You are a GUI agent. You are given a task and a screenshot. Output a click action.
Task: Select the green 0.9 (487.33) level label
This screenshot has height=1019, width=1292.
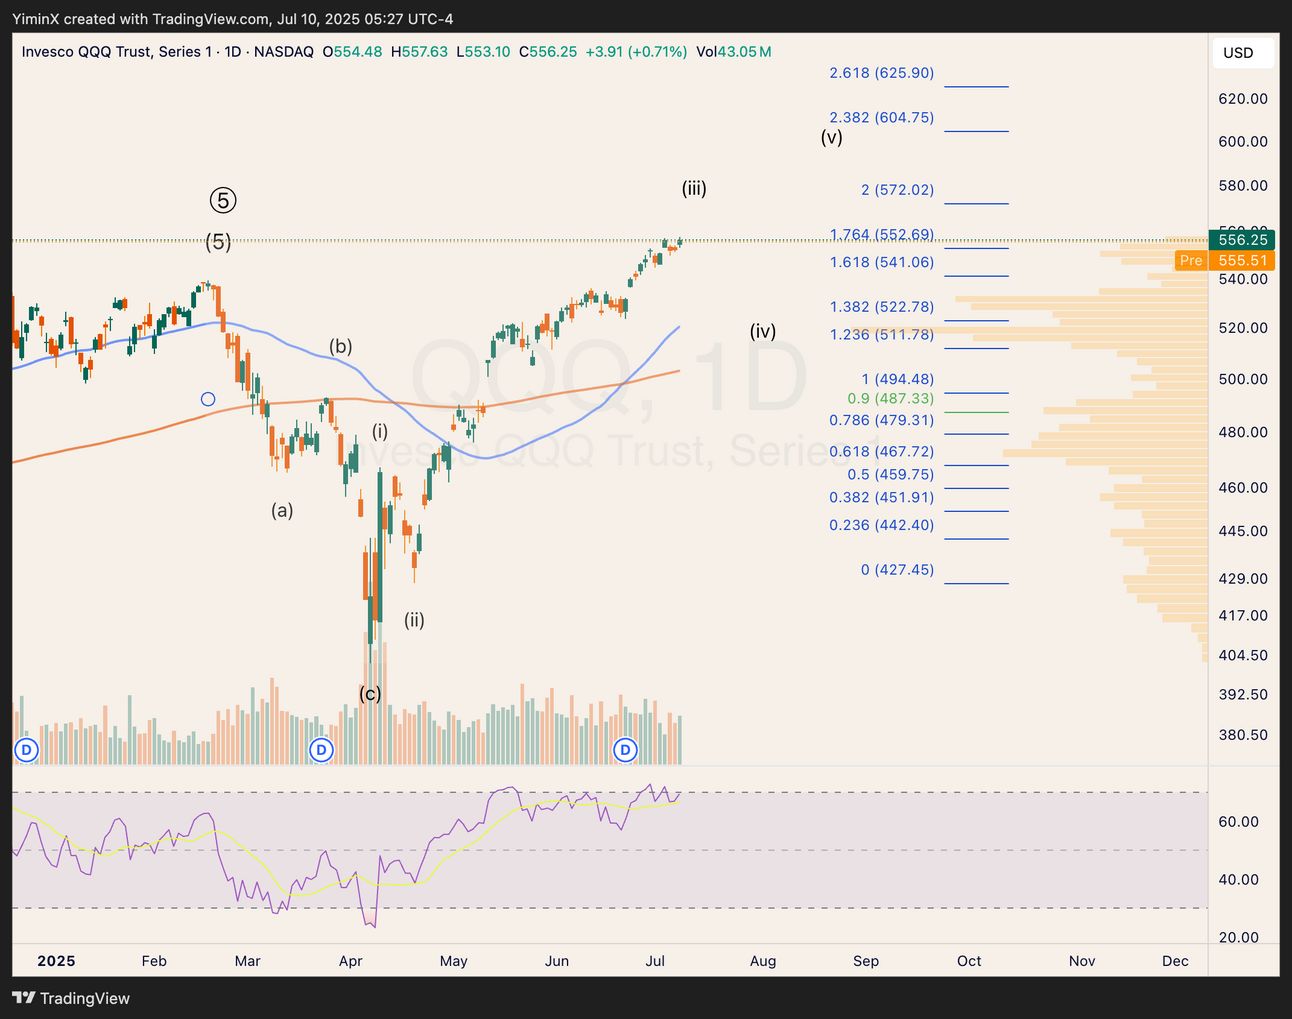pos(890,398)
